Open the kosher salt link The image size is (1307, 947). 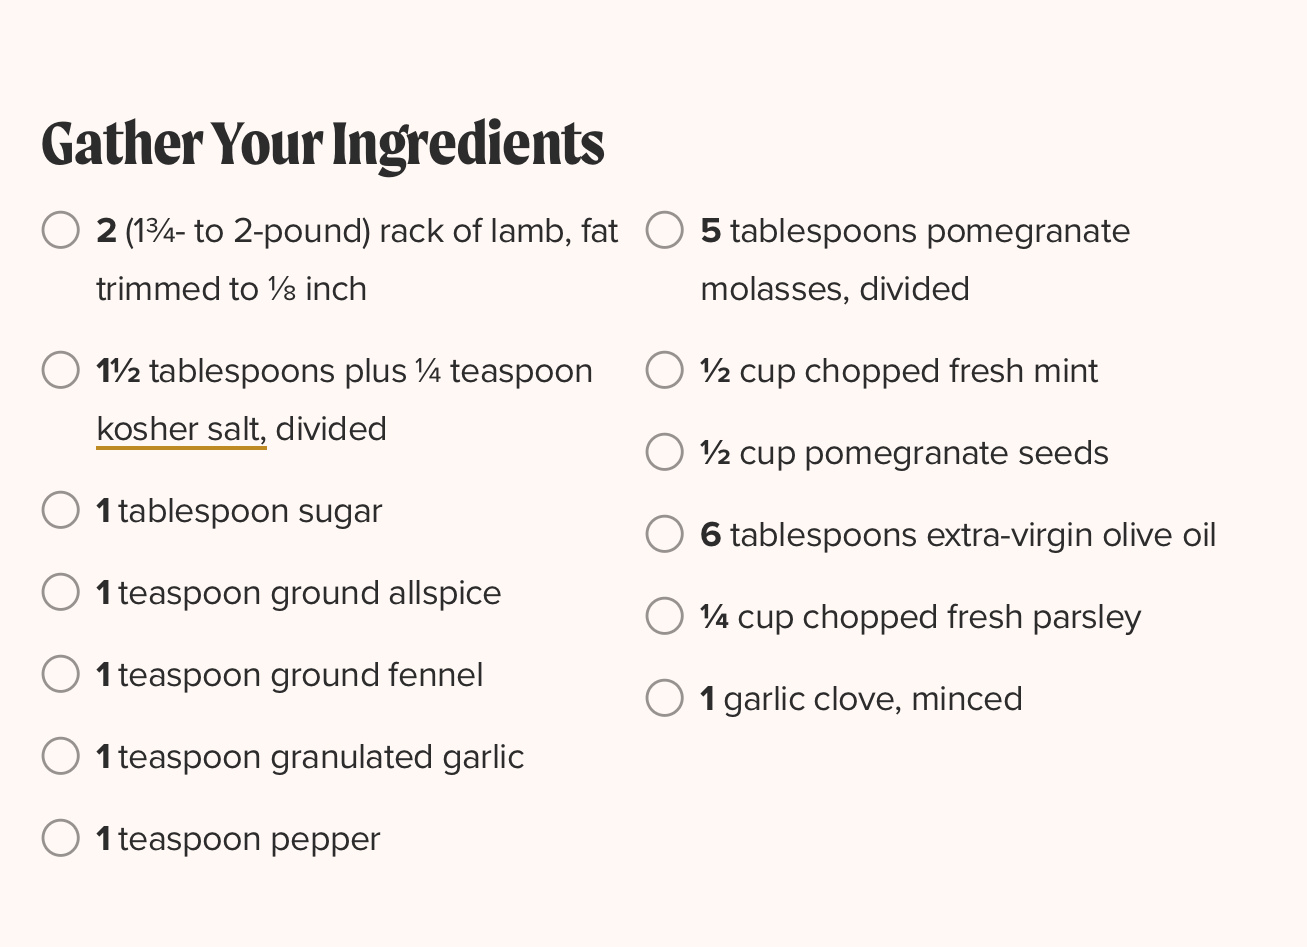(181, 430)
